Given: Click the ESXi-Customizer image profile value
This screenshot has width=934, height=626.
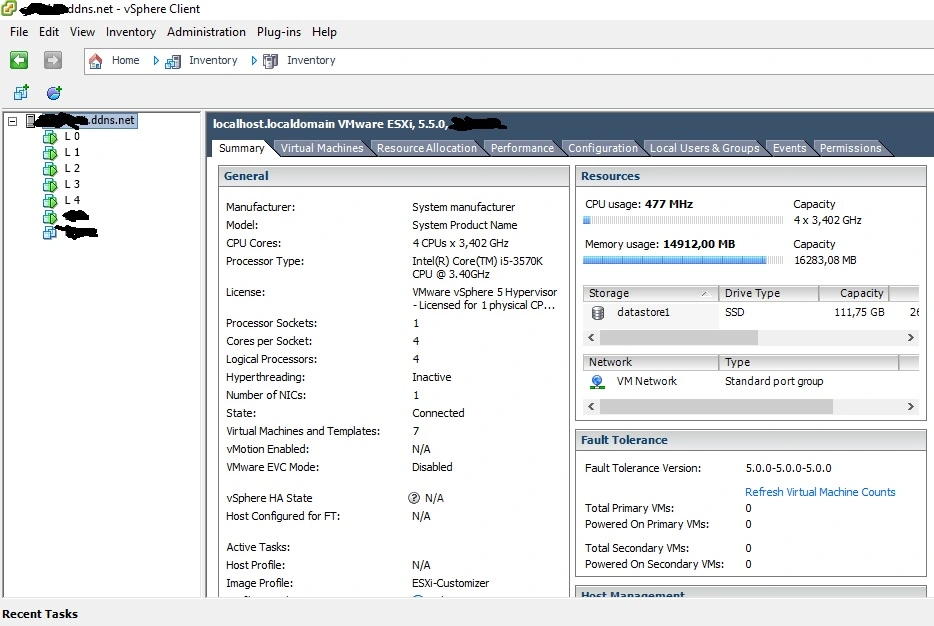Looking at the screenshot, I should coord(450,583).
